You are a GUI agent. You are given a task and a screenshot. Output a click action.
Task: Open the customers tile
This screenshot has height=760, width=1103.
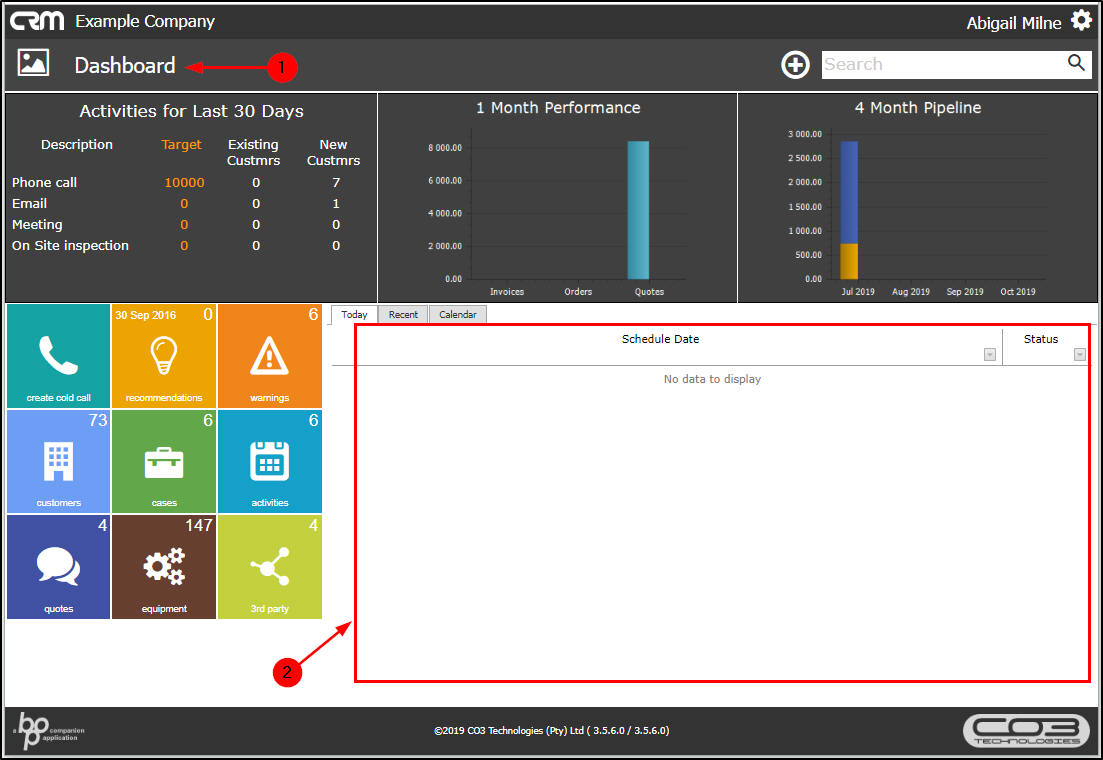[x=58, y=461]
